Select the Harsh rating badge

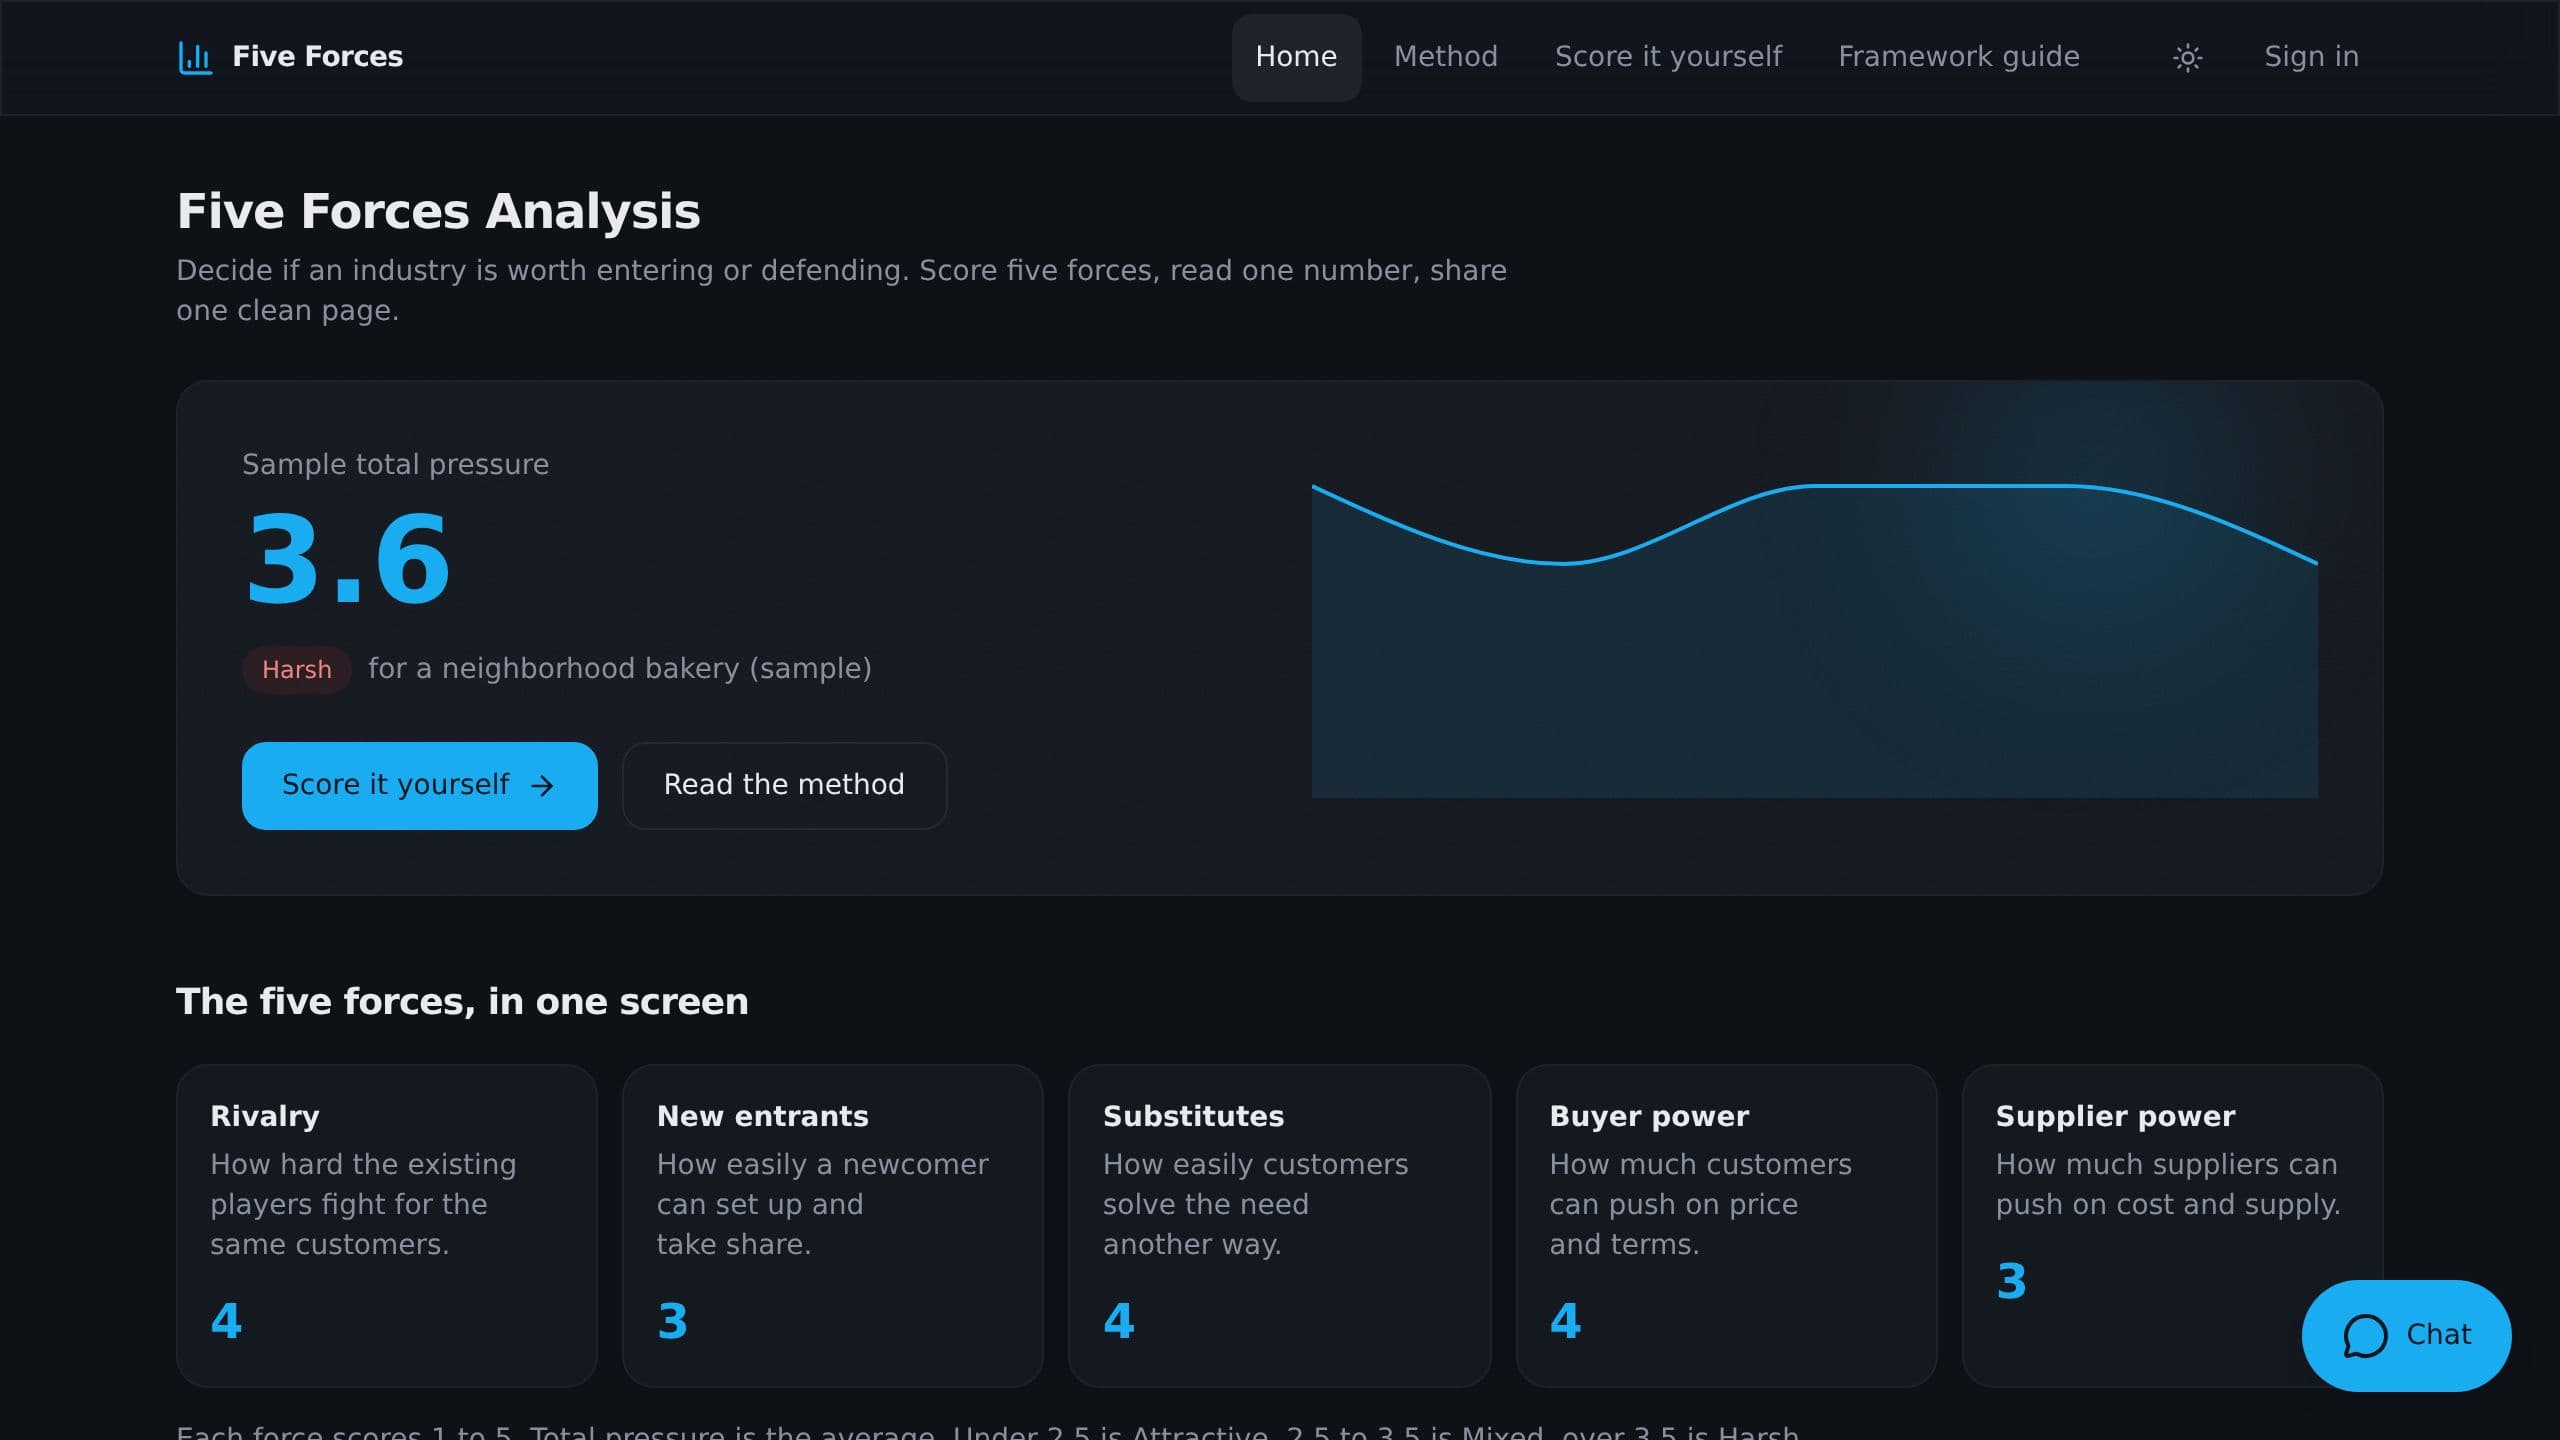point(296,669)
